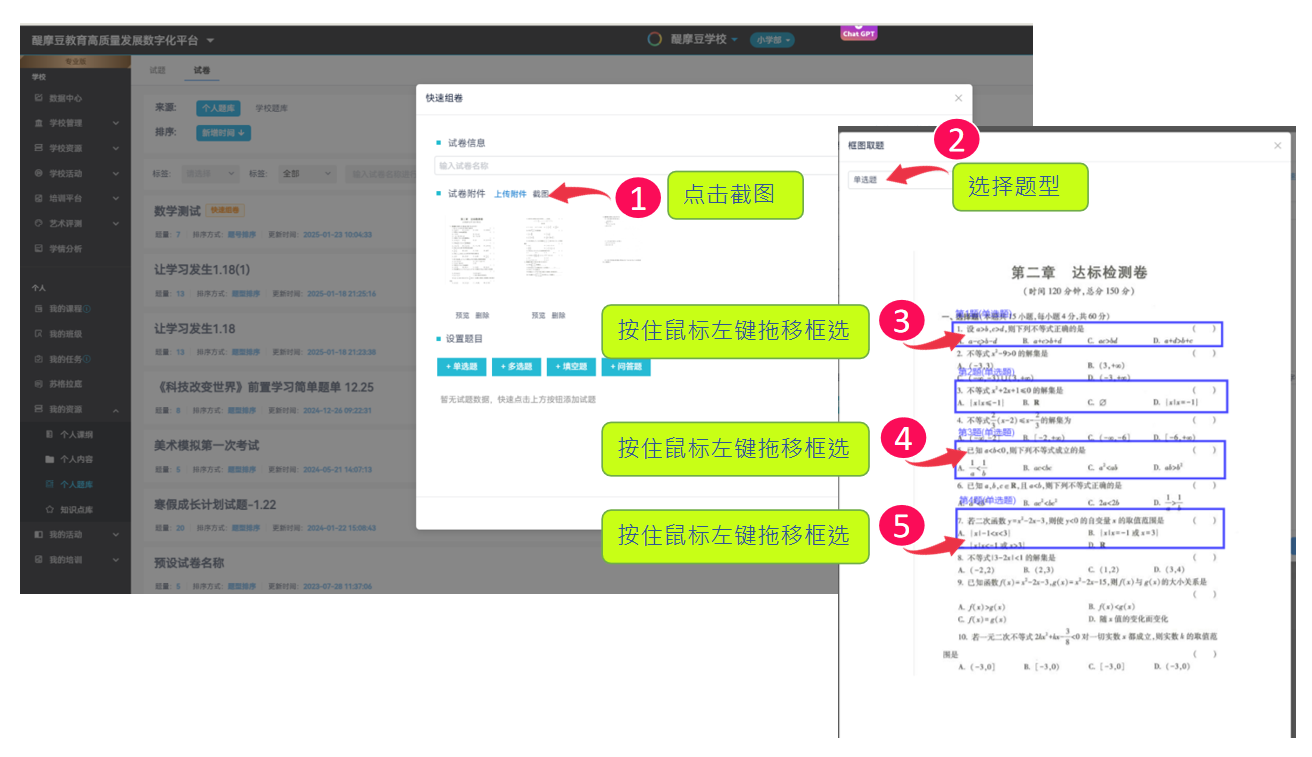Click the 知识点库 star icon
The height and width of the screenshot is (757, 1312).
click(50, 510)
